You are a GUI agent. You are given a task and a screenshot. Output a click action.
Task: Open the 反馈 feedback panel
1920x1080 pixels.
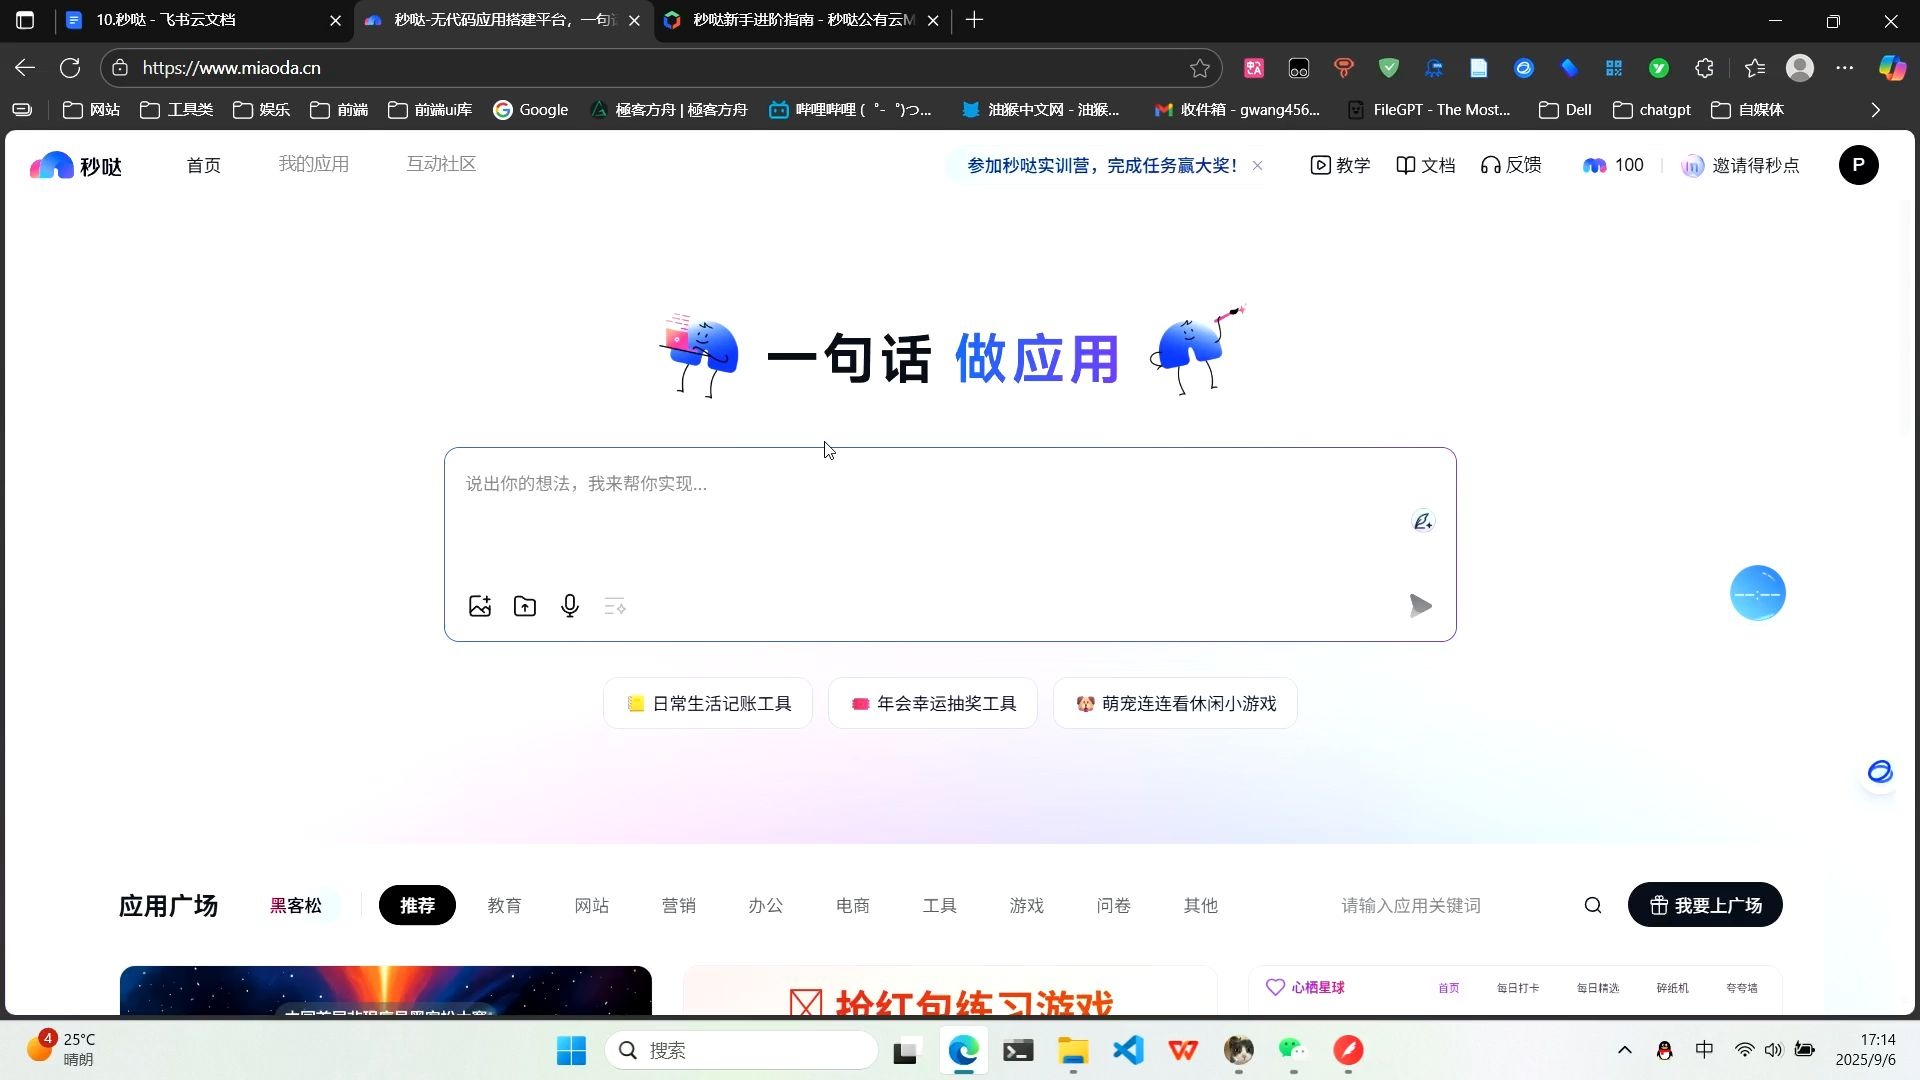click(x=1510, y=165)
